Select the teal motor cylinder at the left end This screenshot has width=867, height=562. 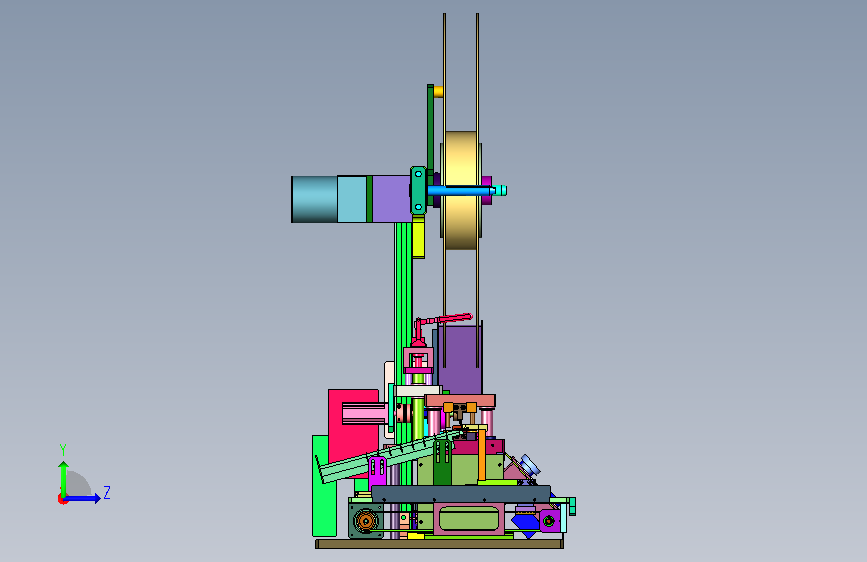(x=314, y=199)
